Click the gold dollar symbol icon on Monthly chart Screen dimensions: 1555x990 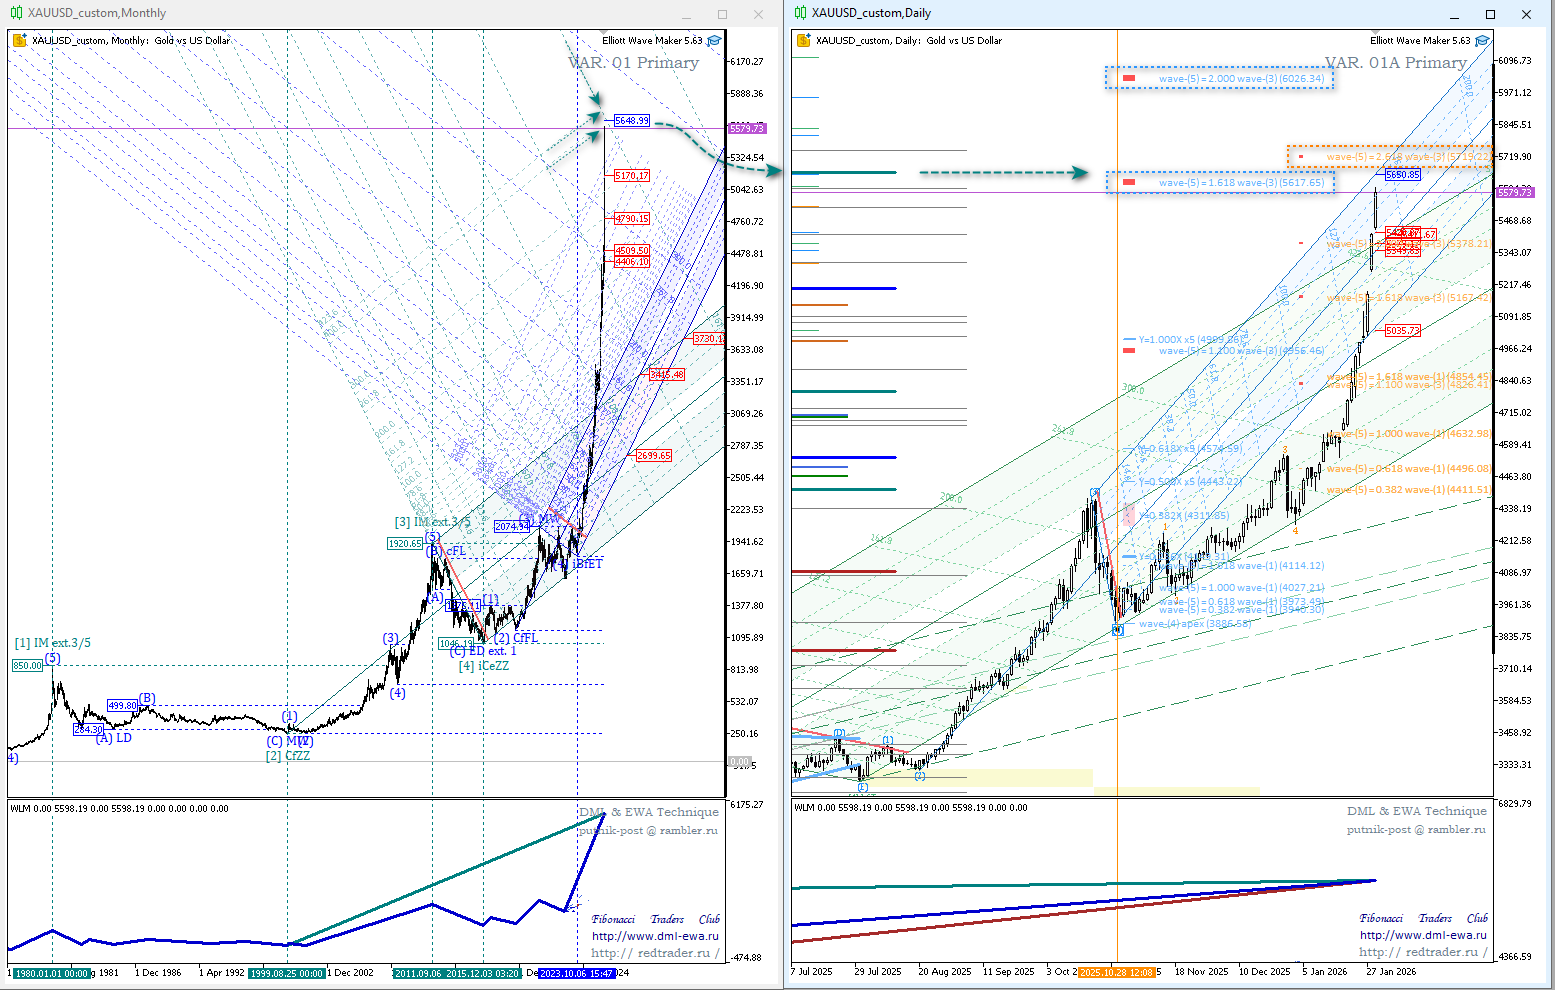(19, 41)
